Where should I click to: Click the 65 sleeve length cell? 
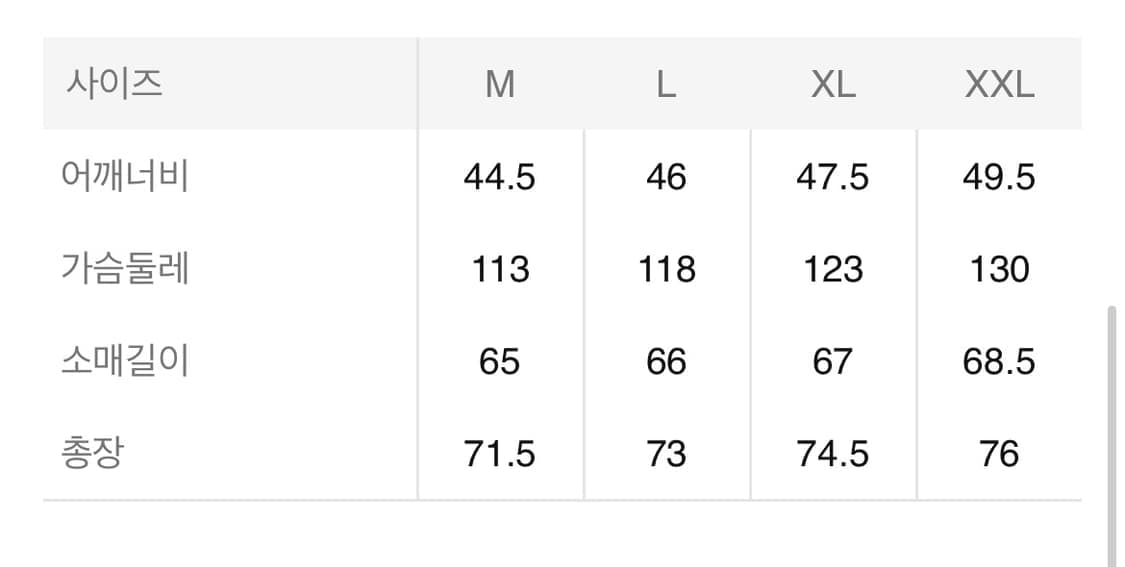[500, 362]
